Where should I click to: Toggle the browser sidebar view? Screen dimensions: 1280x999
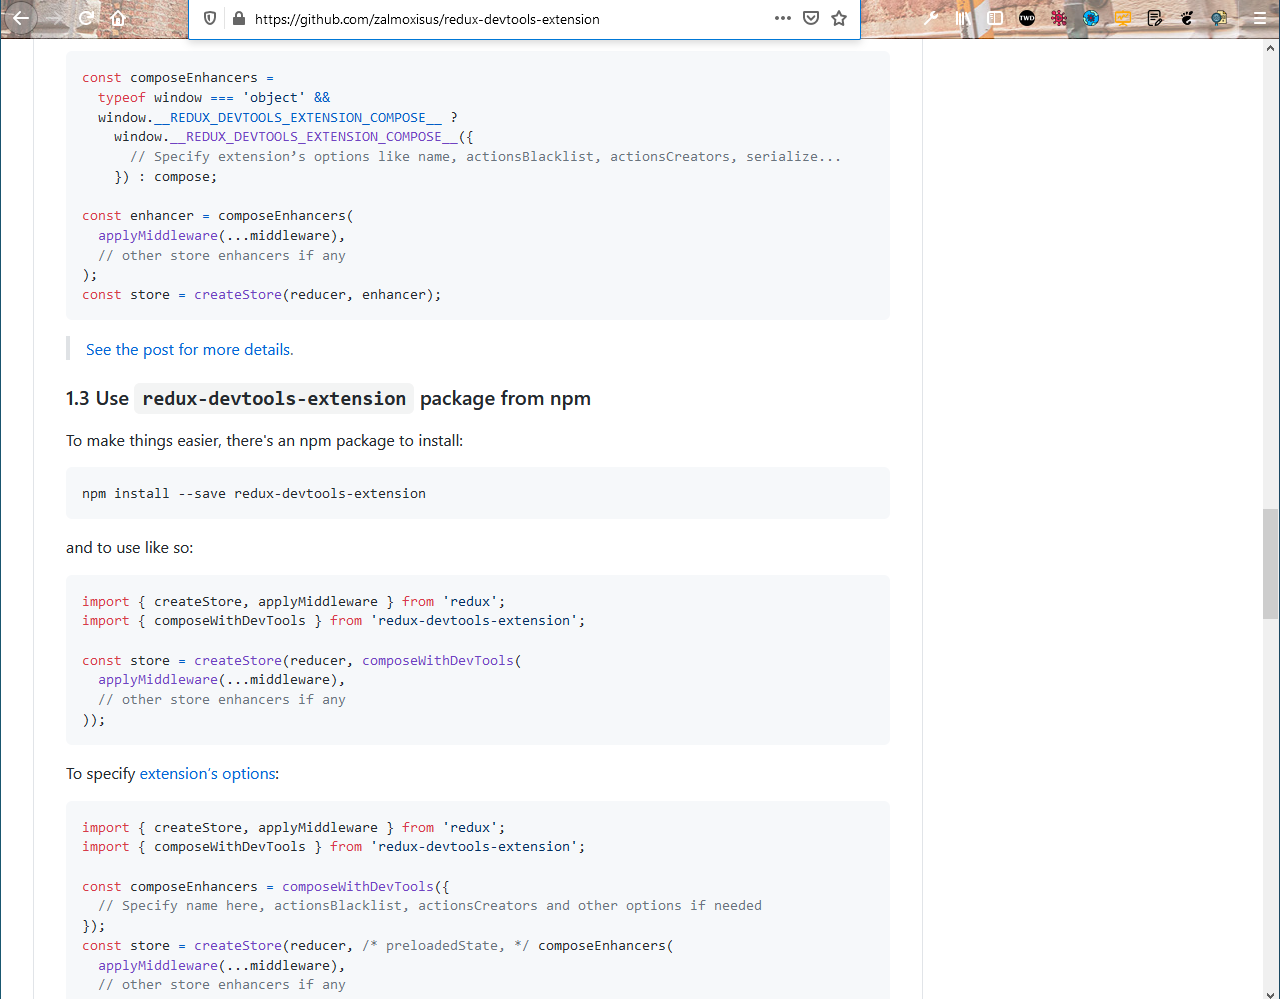[995, 18]
